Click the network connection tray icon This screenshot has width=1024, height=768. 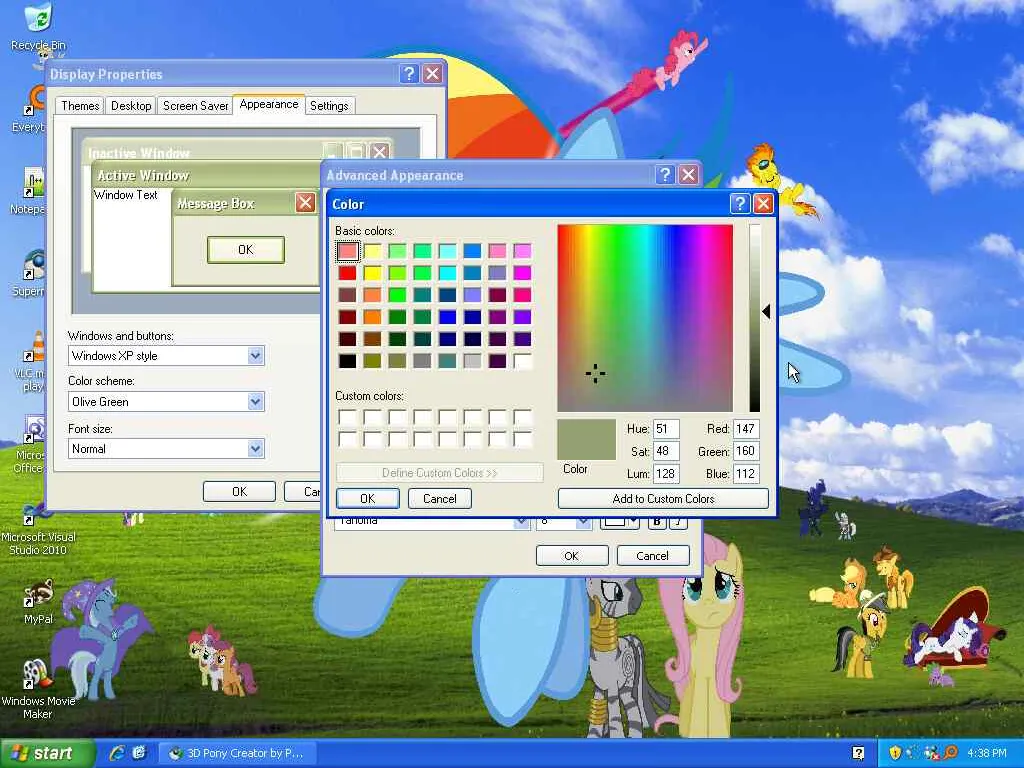coord(931,753)
